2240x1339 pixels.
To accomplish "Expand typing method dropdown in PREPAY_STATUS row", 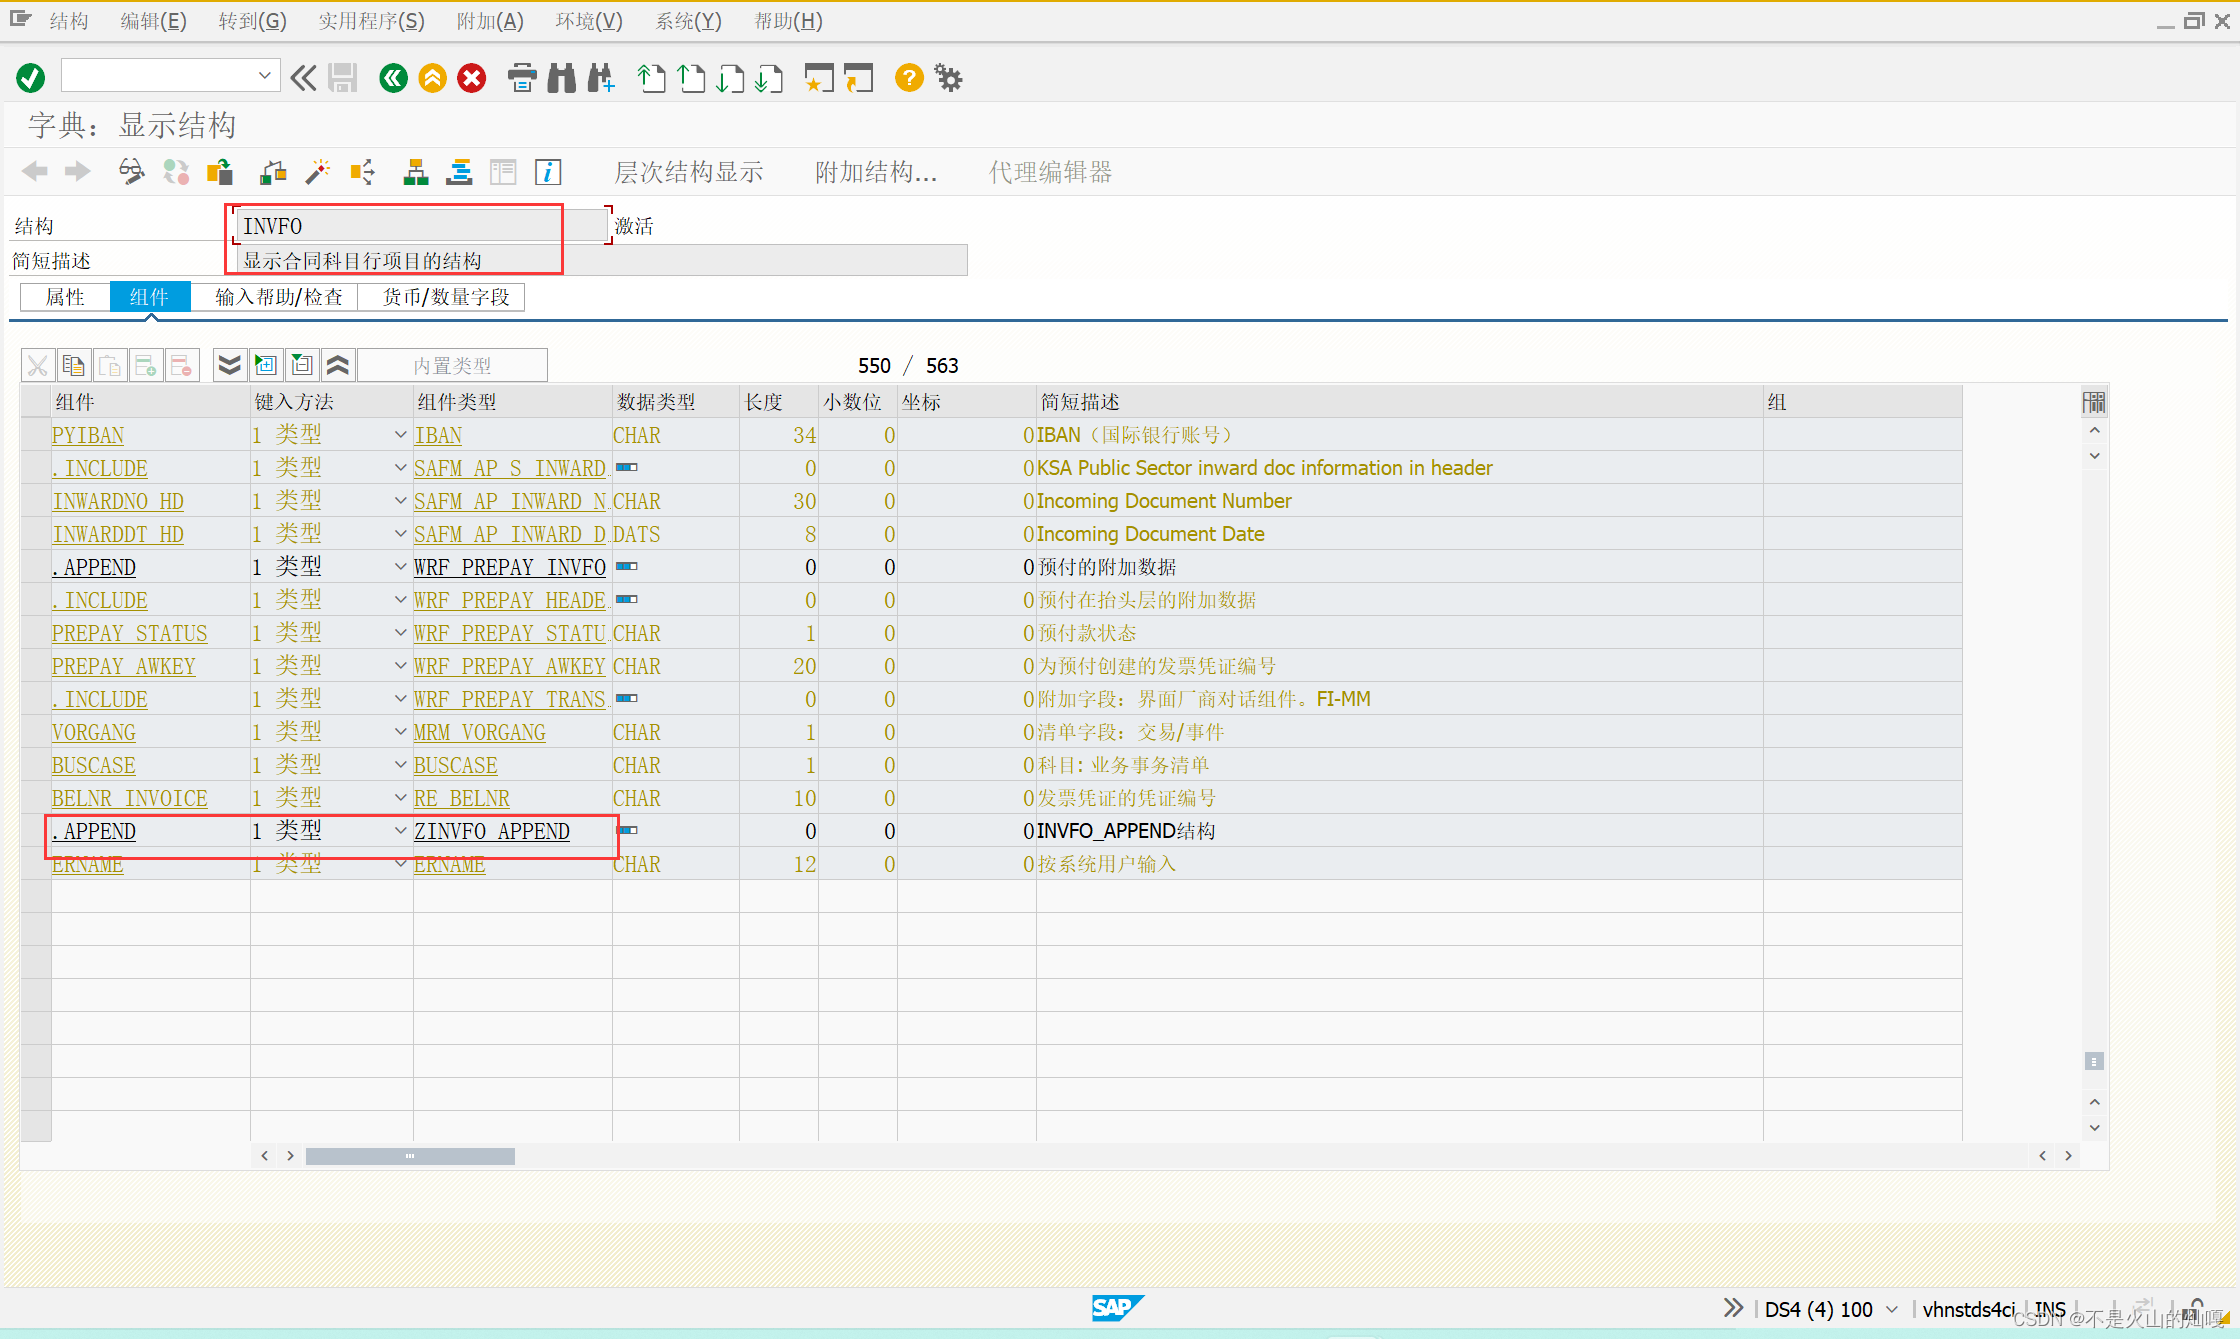I will 400,633.
